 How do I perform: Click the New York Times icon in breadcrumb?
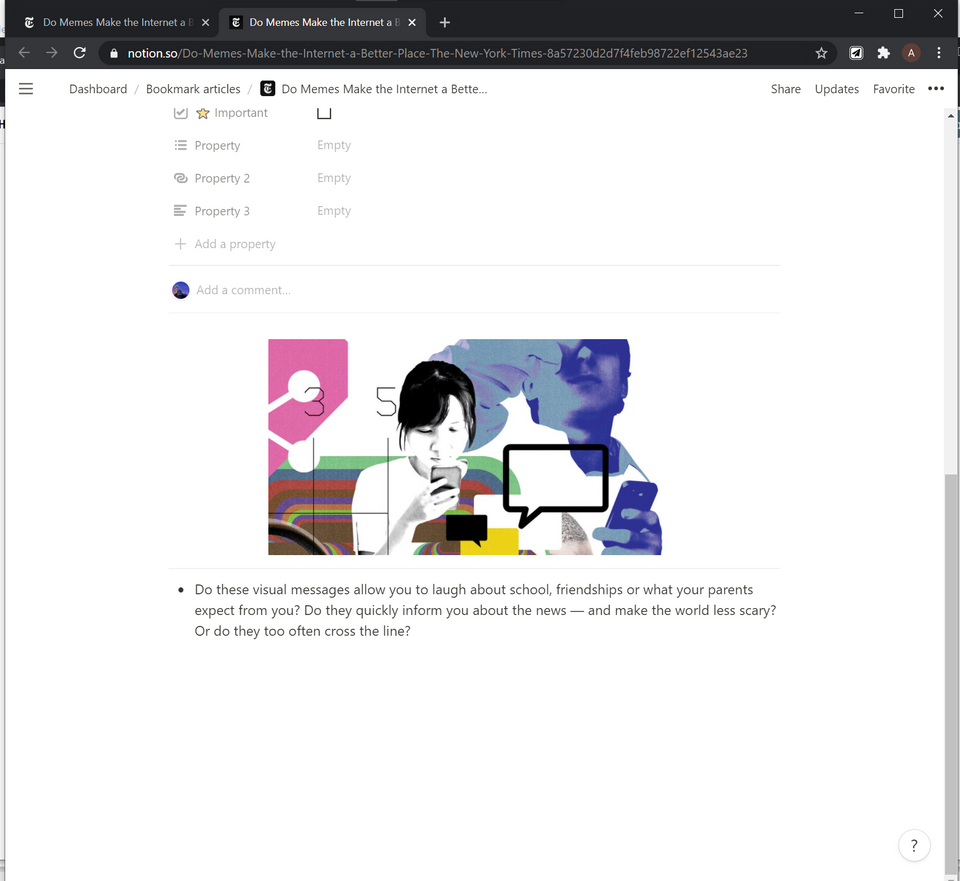(267, 88)
